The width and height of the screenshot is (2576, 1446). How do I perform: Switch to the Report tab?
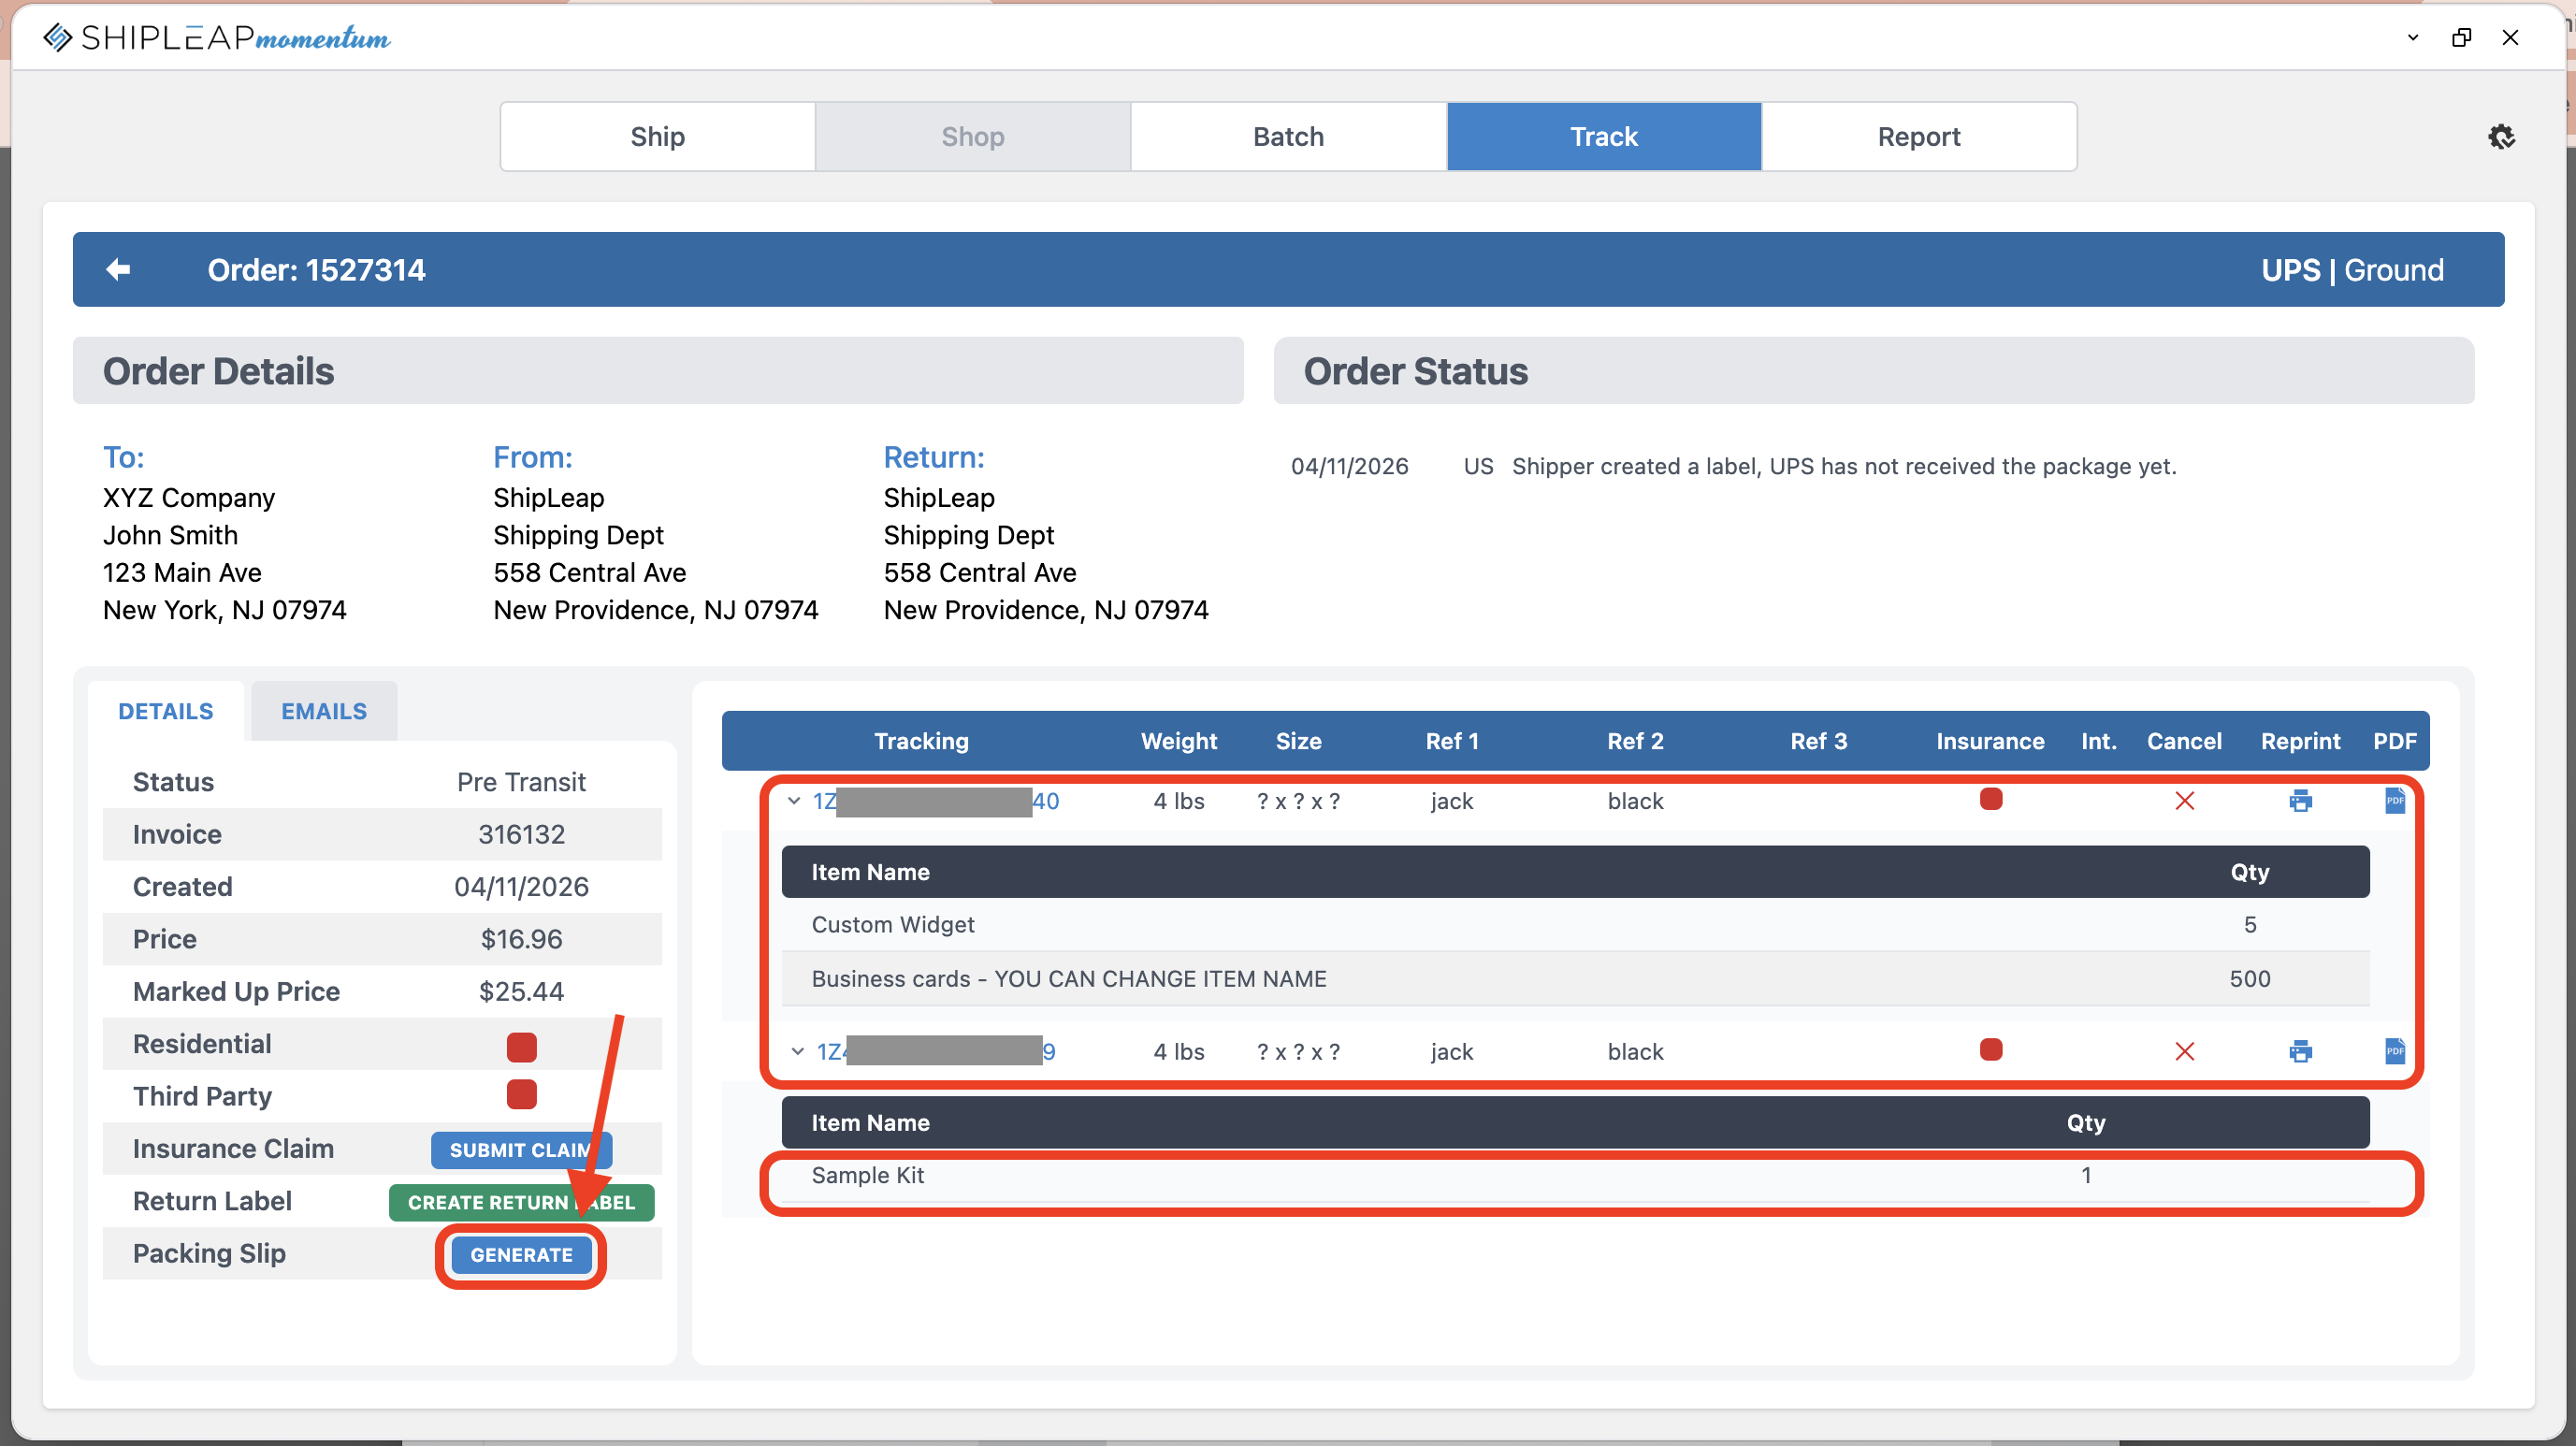click(1918, 137)
